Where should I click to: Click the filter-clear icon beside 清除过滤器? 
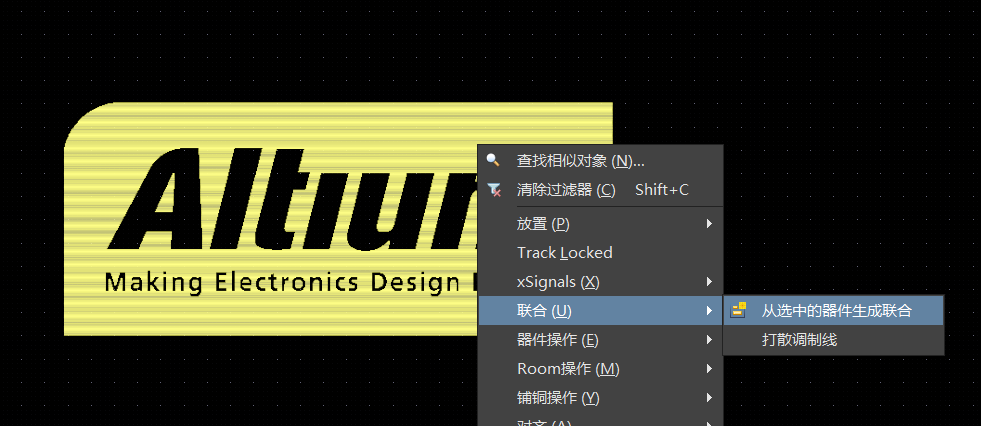tap(494, 190)
